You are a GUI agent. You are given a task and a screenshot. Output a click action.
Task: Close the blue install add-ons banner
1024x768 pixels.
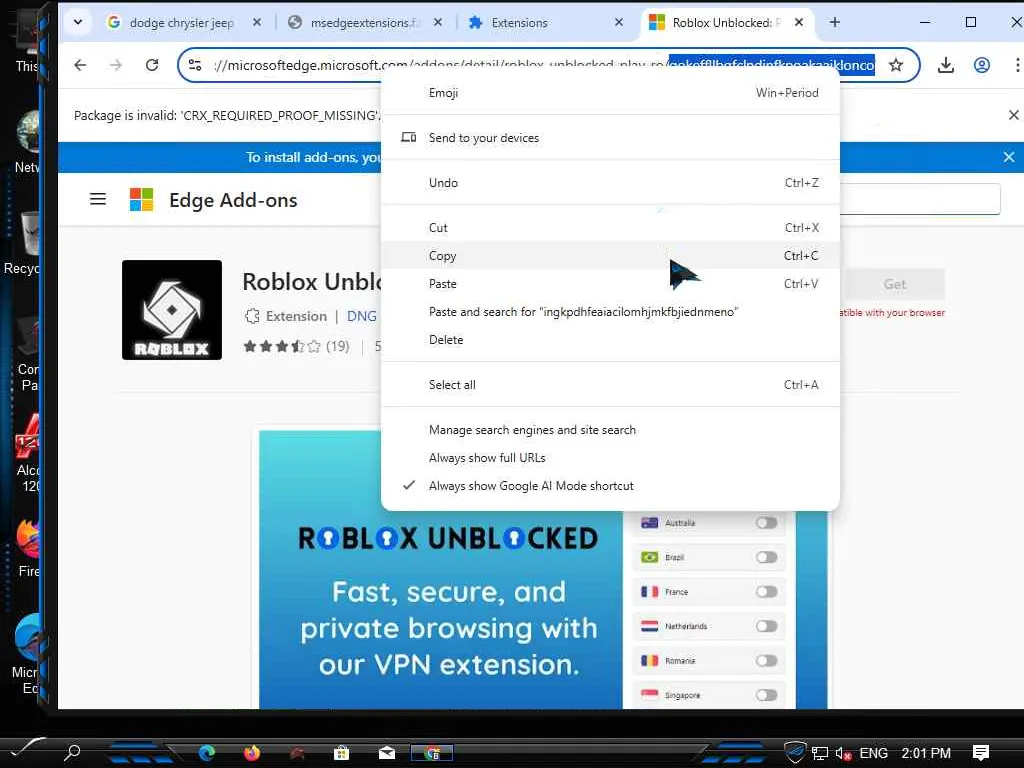1009,157
